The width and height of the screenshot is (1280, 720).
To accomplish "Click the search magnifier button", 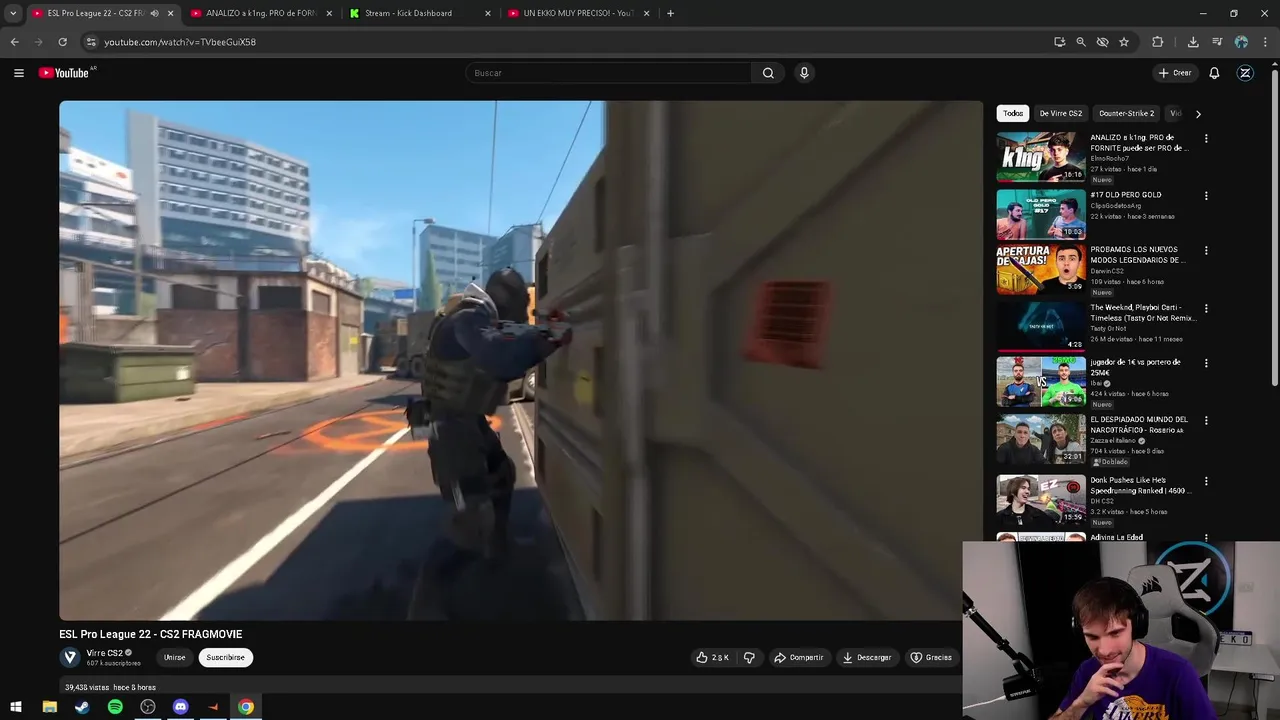I will [768, 73].
